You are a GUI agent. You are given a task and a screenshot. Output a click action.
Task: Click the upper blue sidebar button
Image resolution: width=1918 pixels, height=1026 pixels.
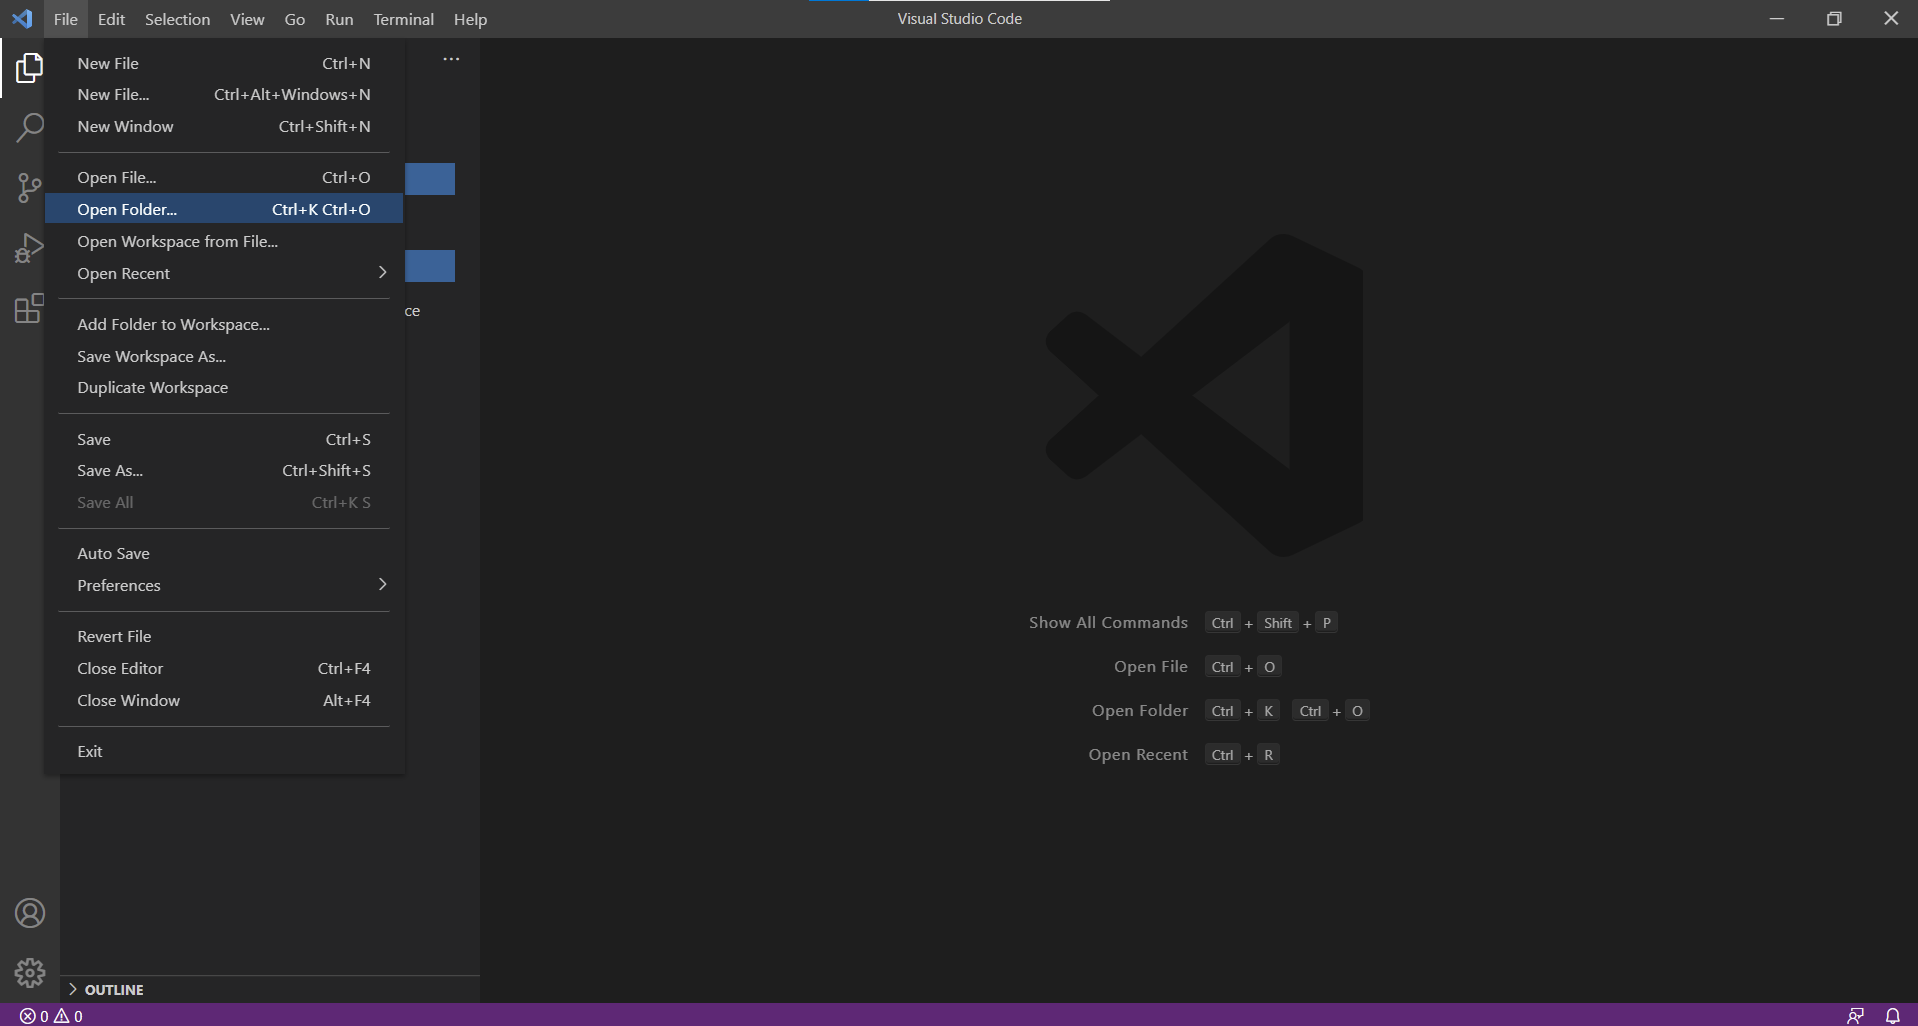(x=430, y=179)
